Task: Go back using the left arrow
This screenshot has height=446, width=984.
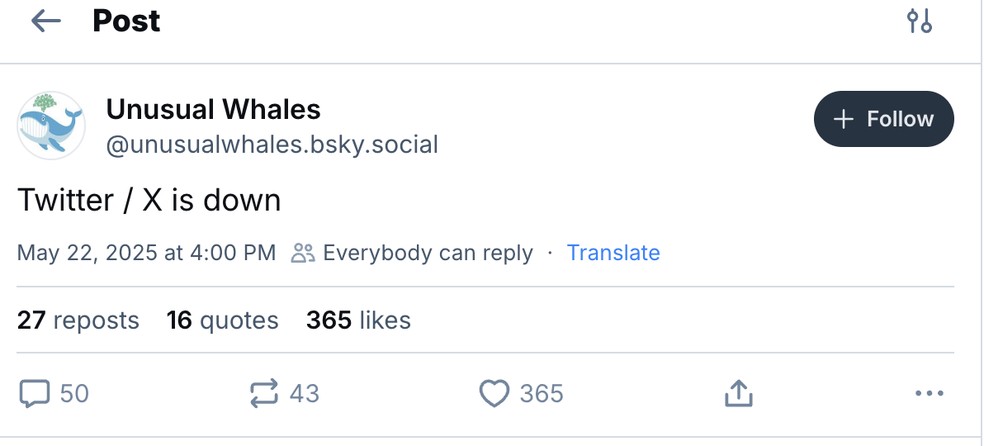Action: point(46,21)
